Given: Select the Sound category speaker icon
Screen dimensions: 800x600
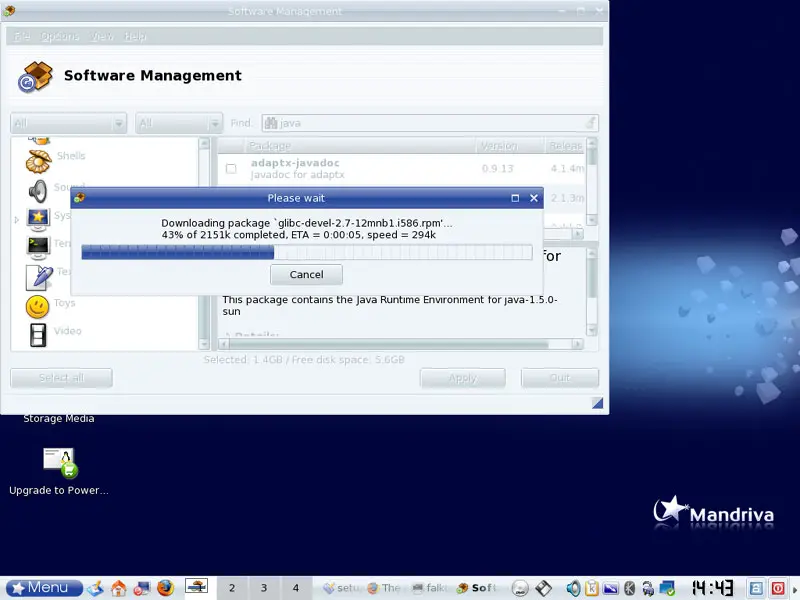Looking at the screenshot, I should (x=38, y=191).
